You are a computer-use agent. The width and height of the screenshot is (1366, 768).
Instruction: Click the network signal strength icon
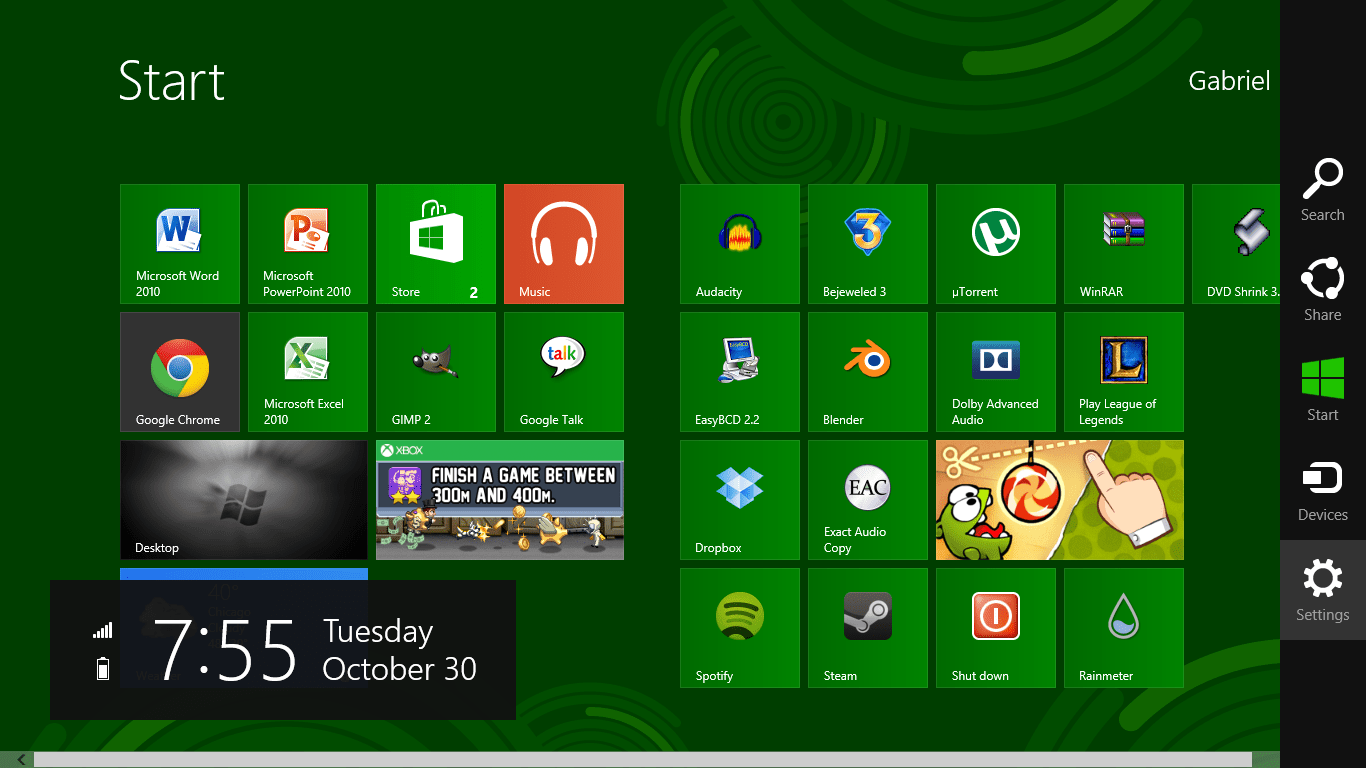coord(103,630)
